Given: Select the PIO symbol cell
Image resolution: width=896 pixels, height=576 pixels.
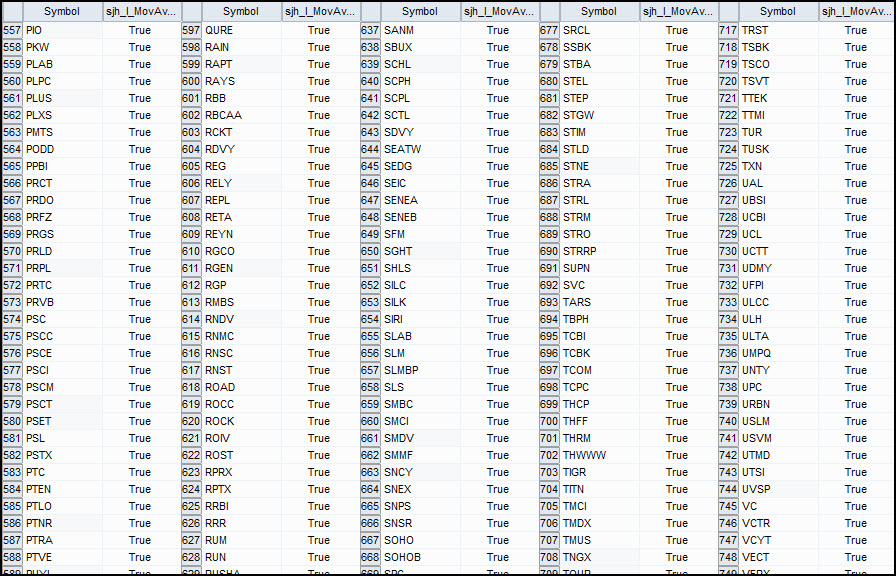Looking at the screenshot, I should (x=62, y=30).
